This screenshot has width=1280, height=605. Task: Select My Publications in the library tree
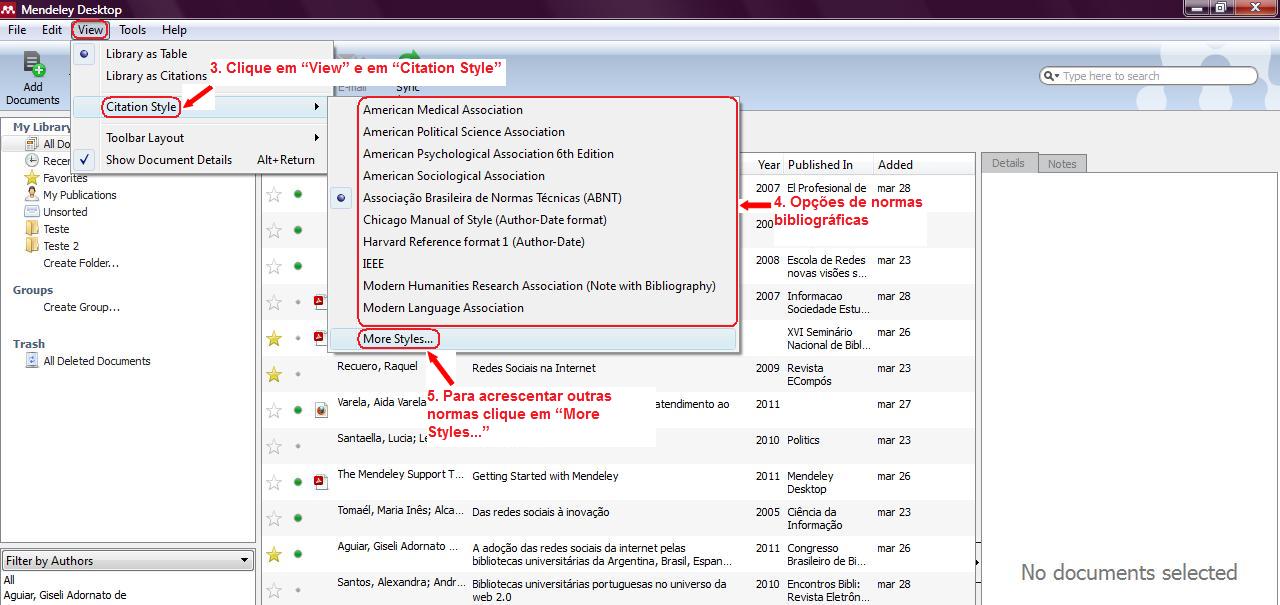point(79,195)
